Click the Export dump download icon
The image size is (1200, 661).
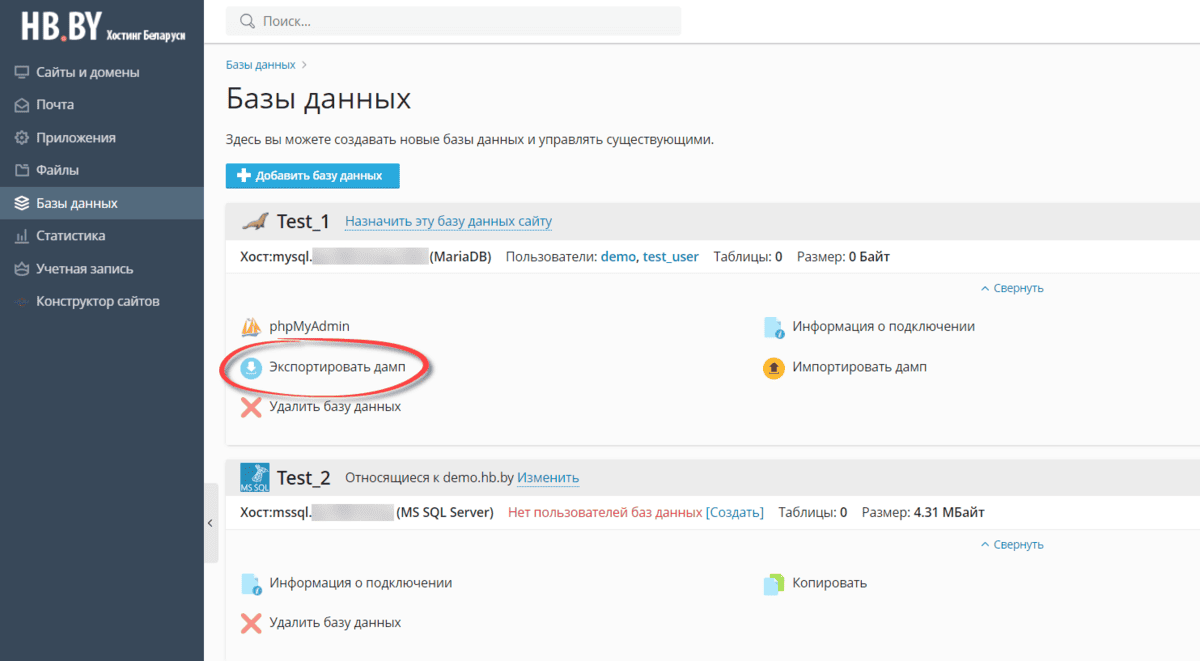tap(251, 368)
